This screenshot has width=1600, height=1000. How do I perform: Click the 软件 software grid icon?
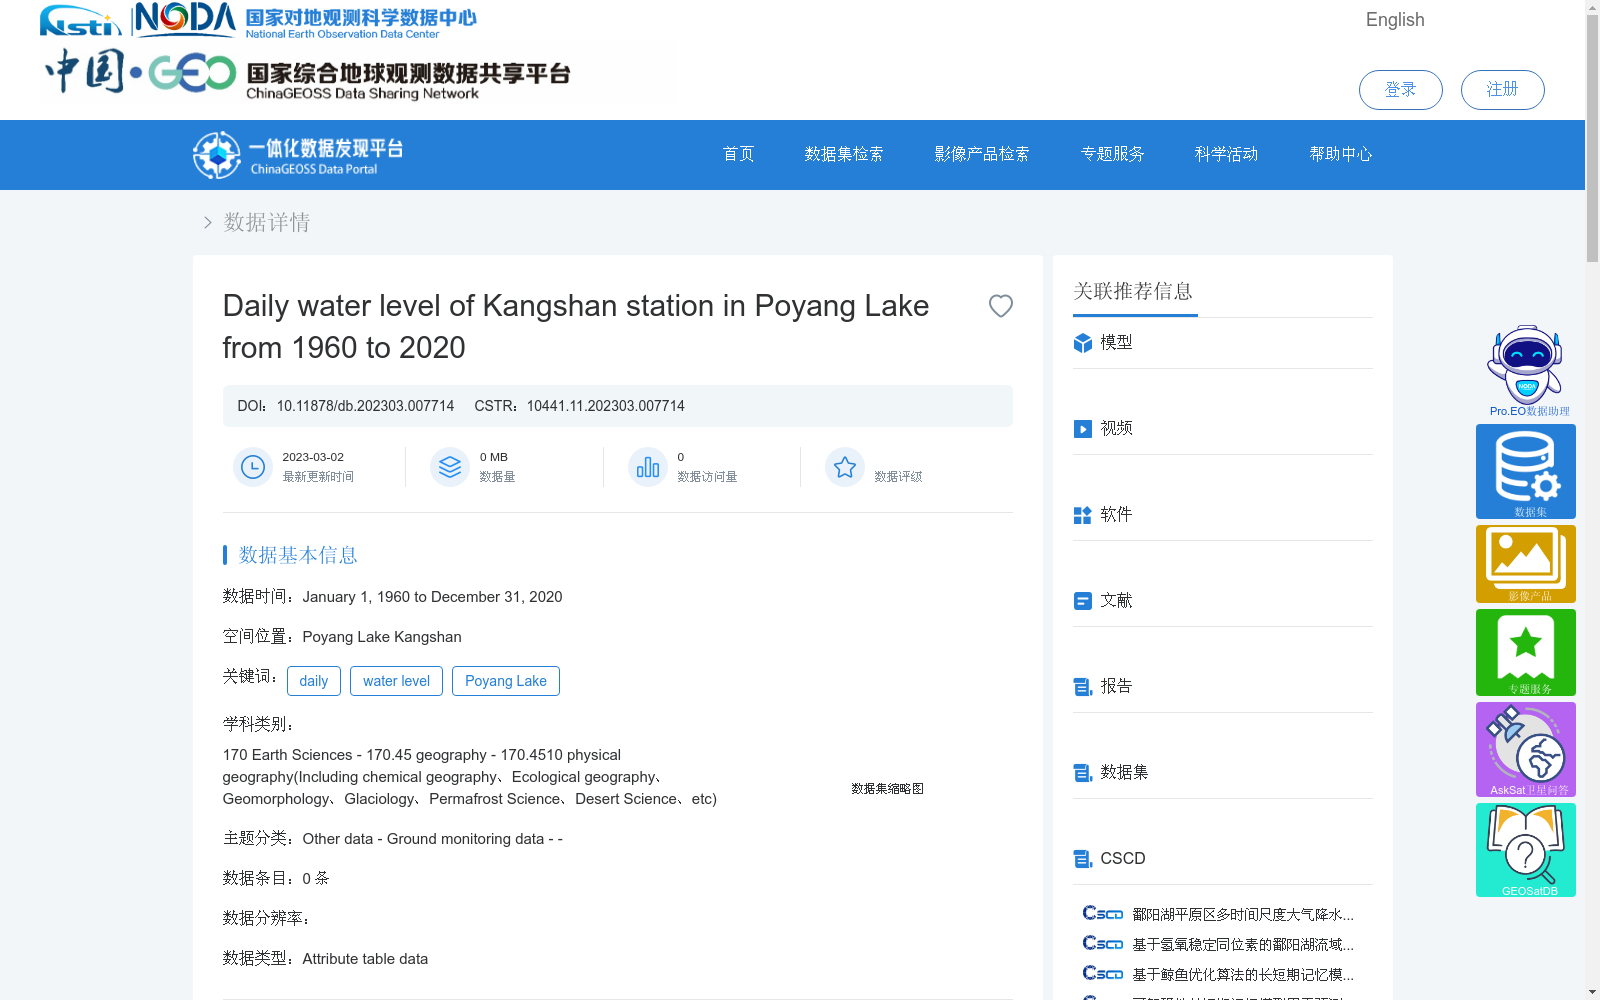1082,514
